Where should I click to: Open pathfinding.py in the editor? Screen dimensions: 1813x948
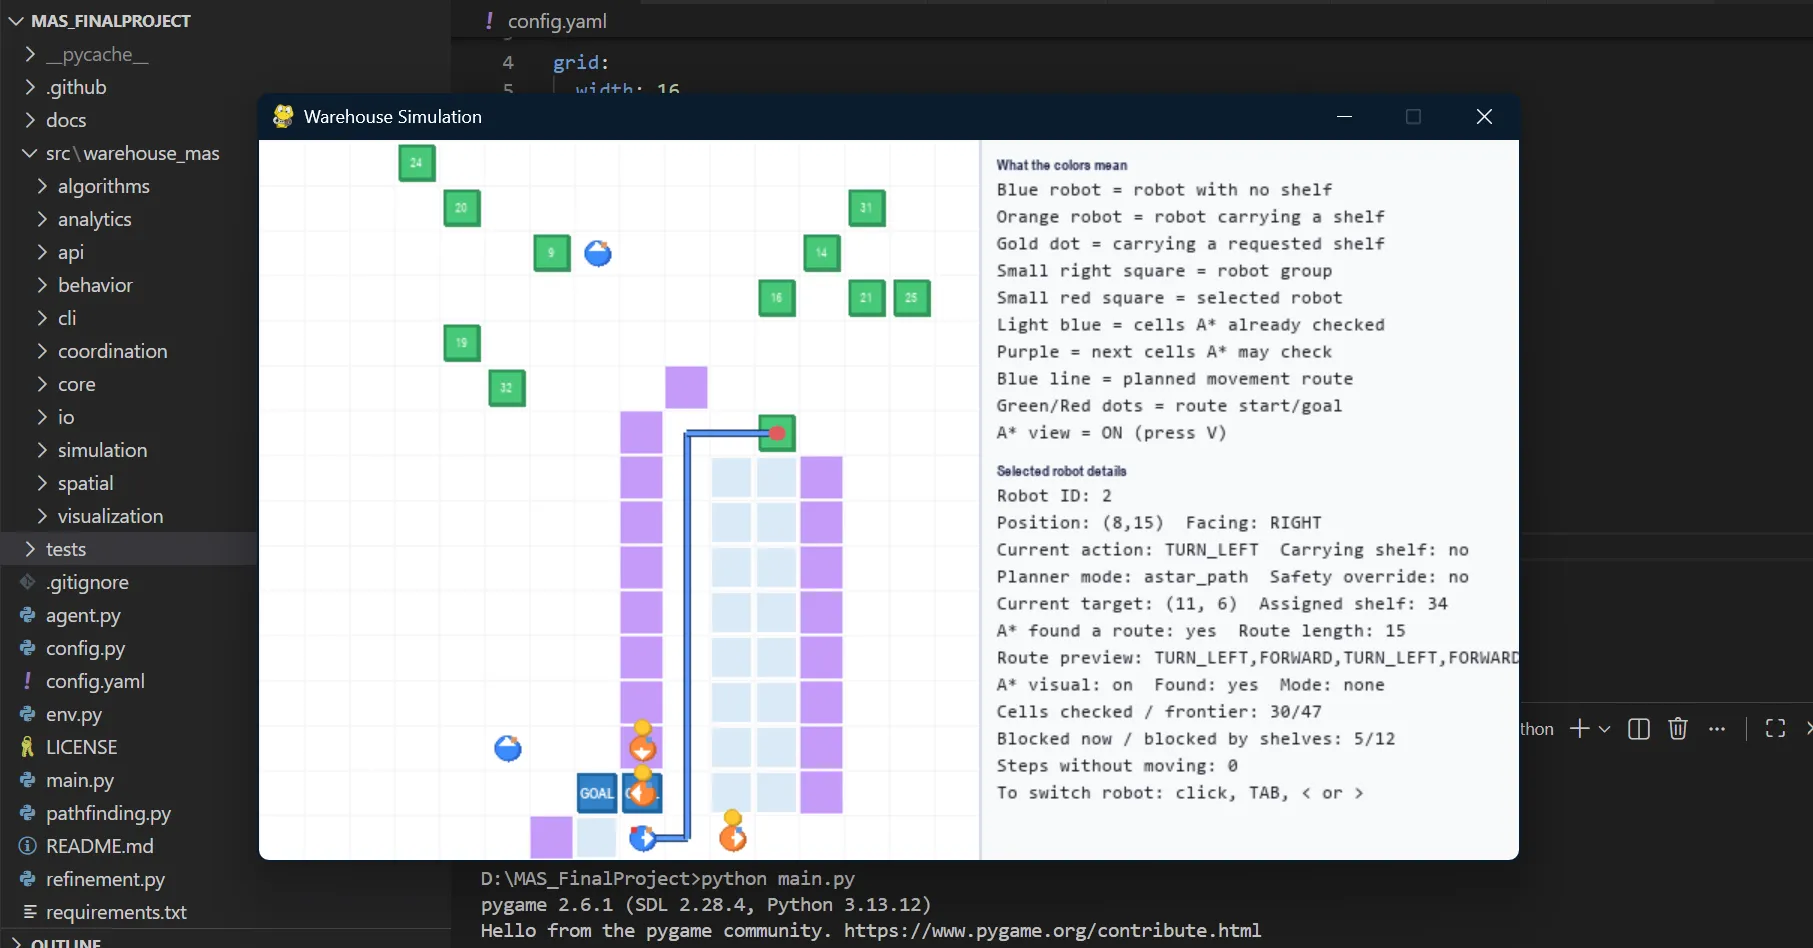109,813
